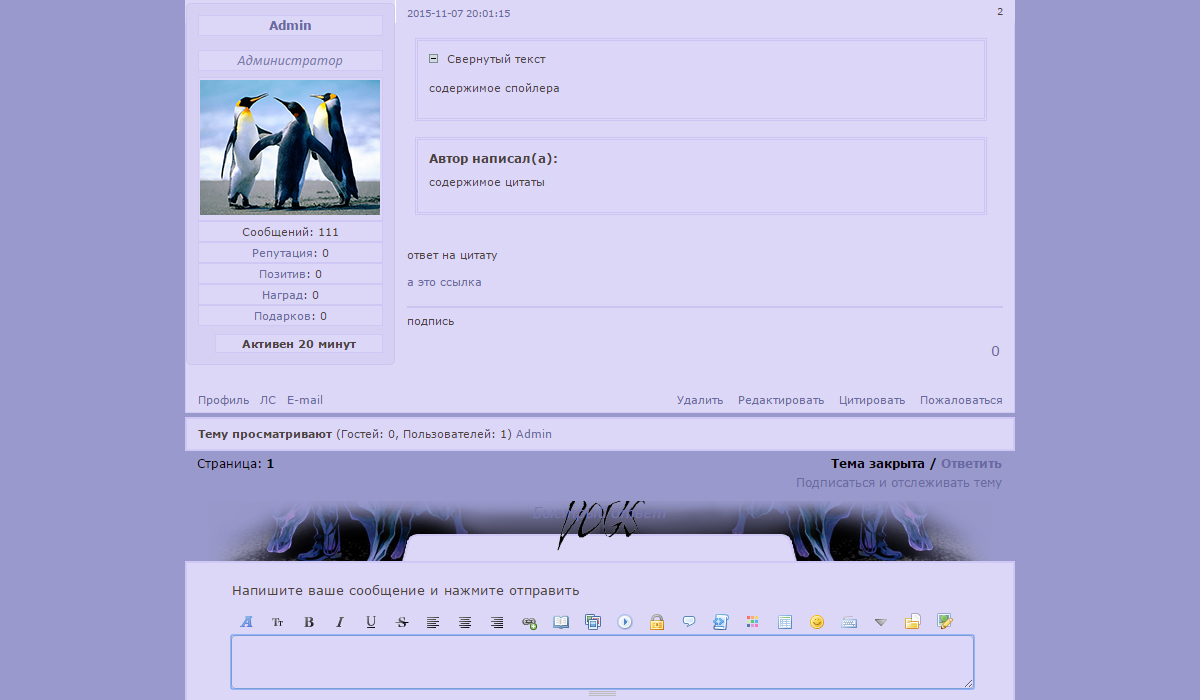Click Цитировать to quote the post
The width and height of the screenshot is (1200, 700).
(x=872, y=400)
